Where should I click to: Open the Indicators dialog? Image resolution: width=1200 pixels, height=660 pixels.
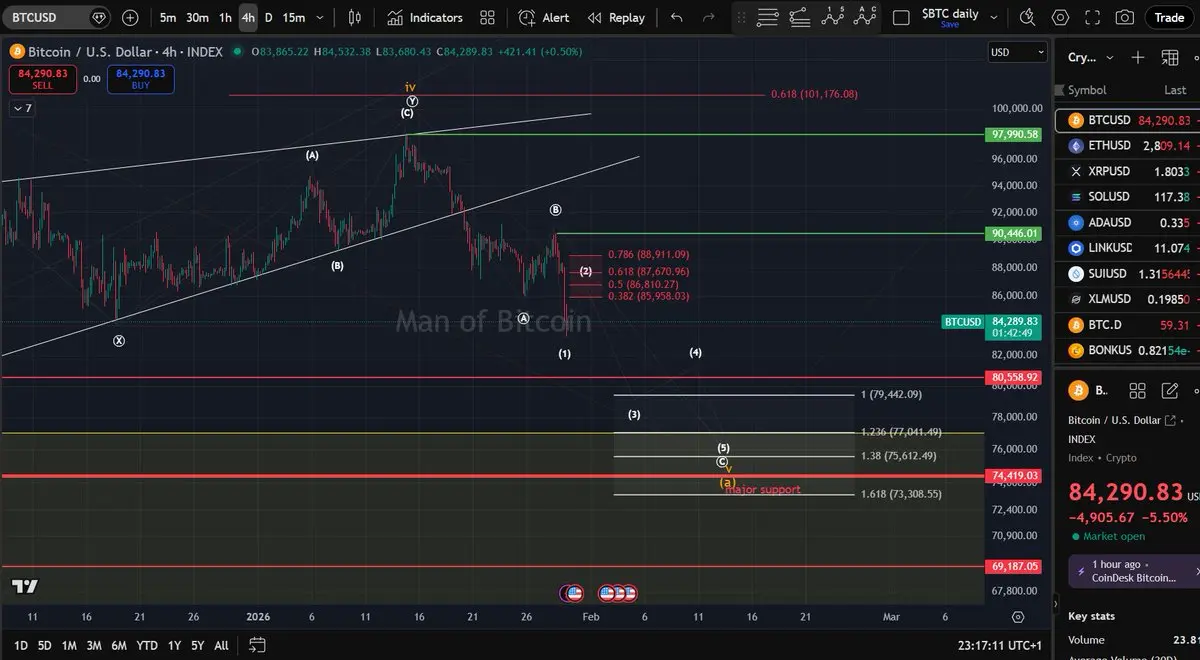pyautogui.click(x=425, y=17)
